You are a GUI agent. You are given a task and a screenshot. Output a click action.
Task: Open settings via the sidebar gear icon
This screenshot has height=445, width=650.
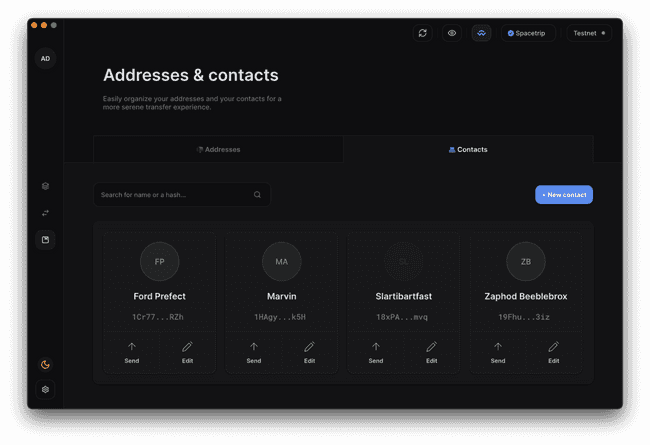(x=45, y=390)
